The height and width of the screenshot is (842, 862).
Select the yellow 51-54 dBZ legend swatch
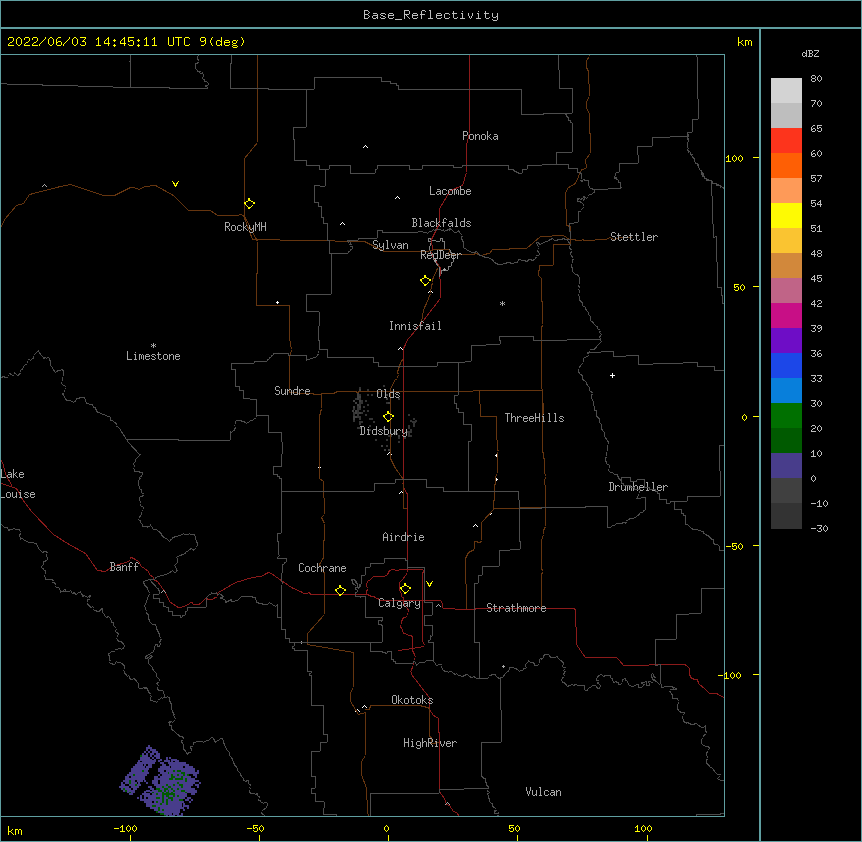786,215
